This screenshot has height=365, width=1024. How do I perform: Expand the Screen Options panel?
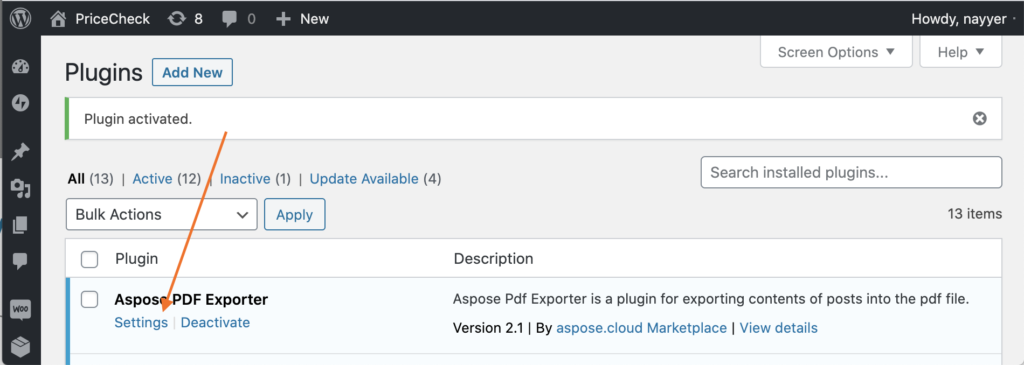pyautogui.click(x=836, y=52)
